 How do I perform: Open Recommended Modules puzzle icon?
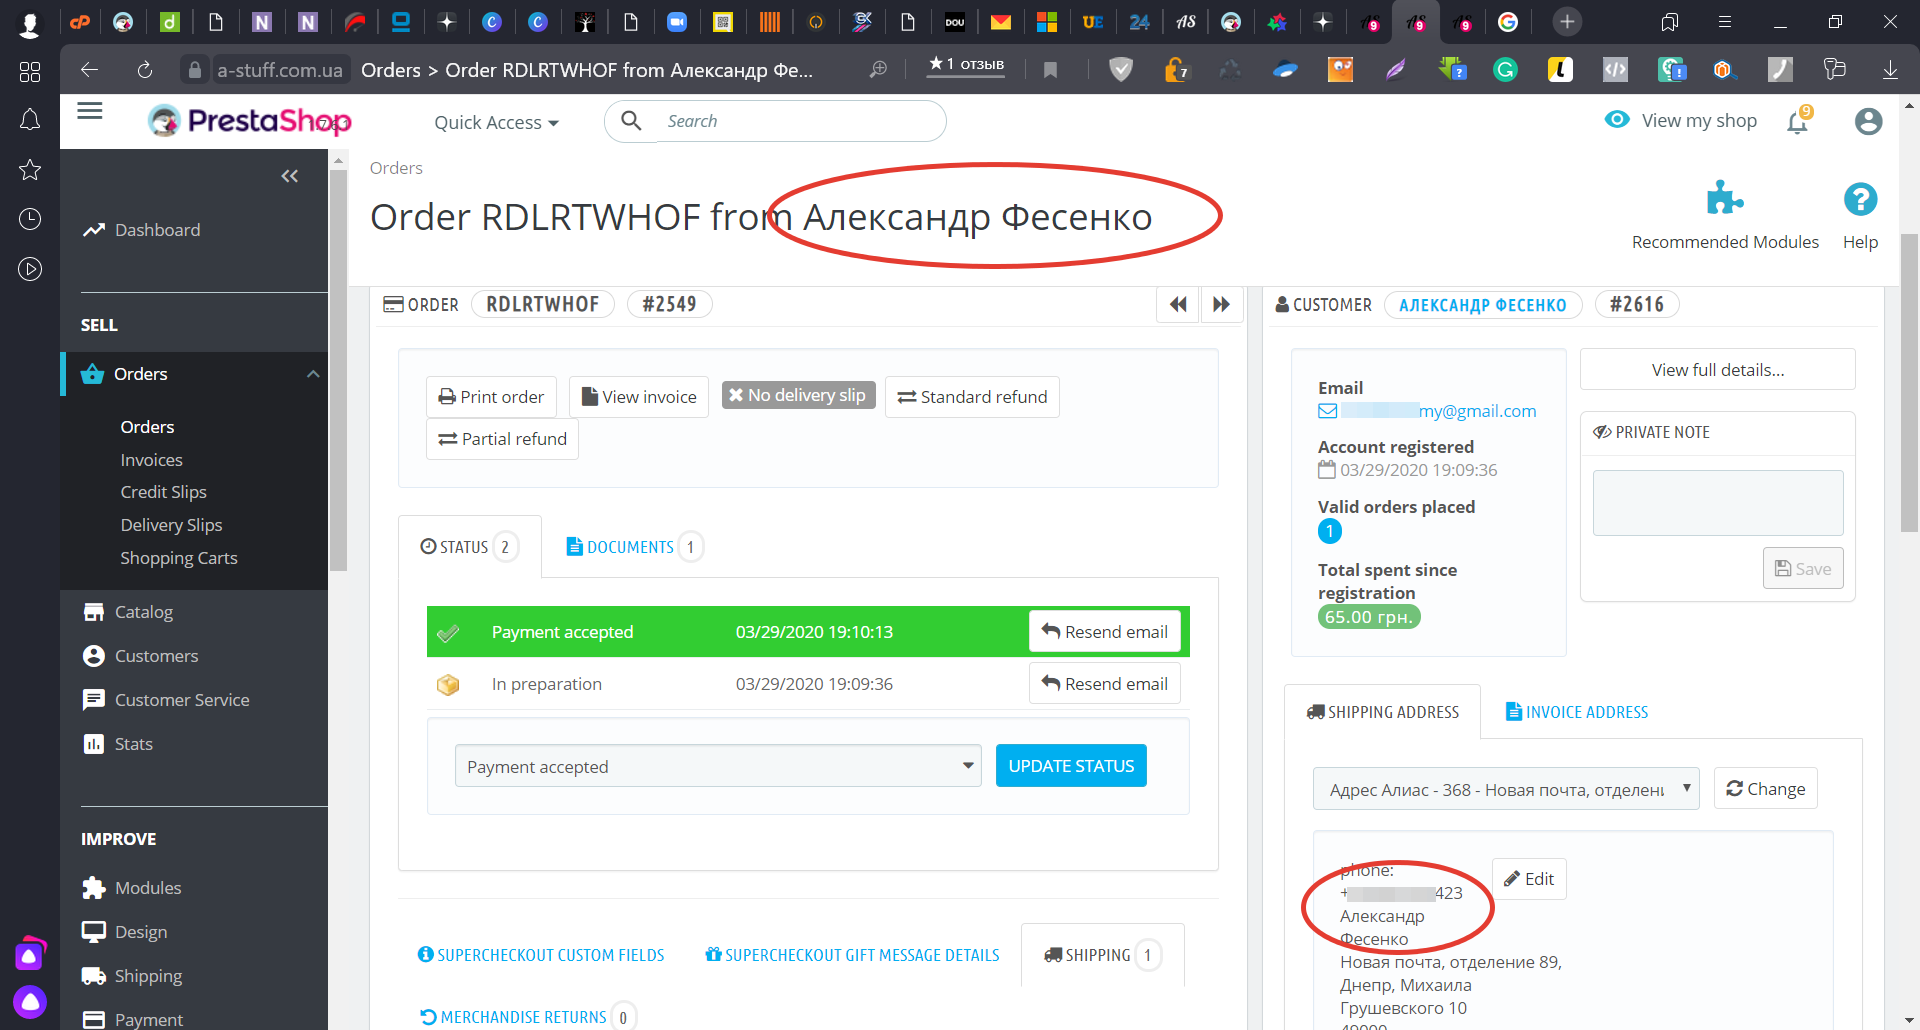coord(1725,198)
